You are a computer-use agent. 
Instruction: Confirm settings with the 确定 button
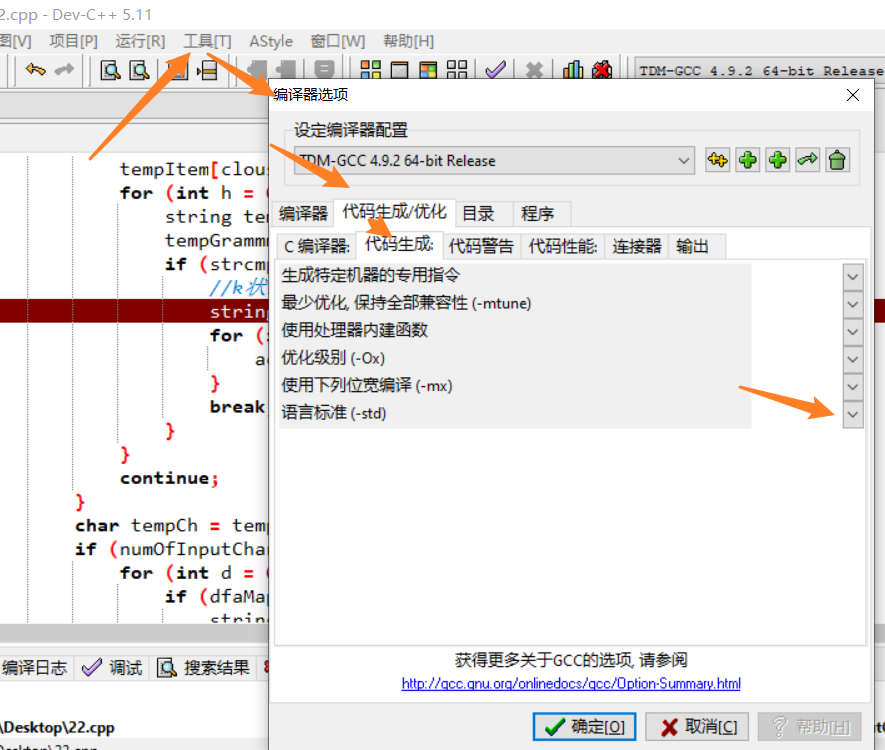click(584, 727)
